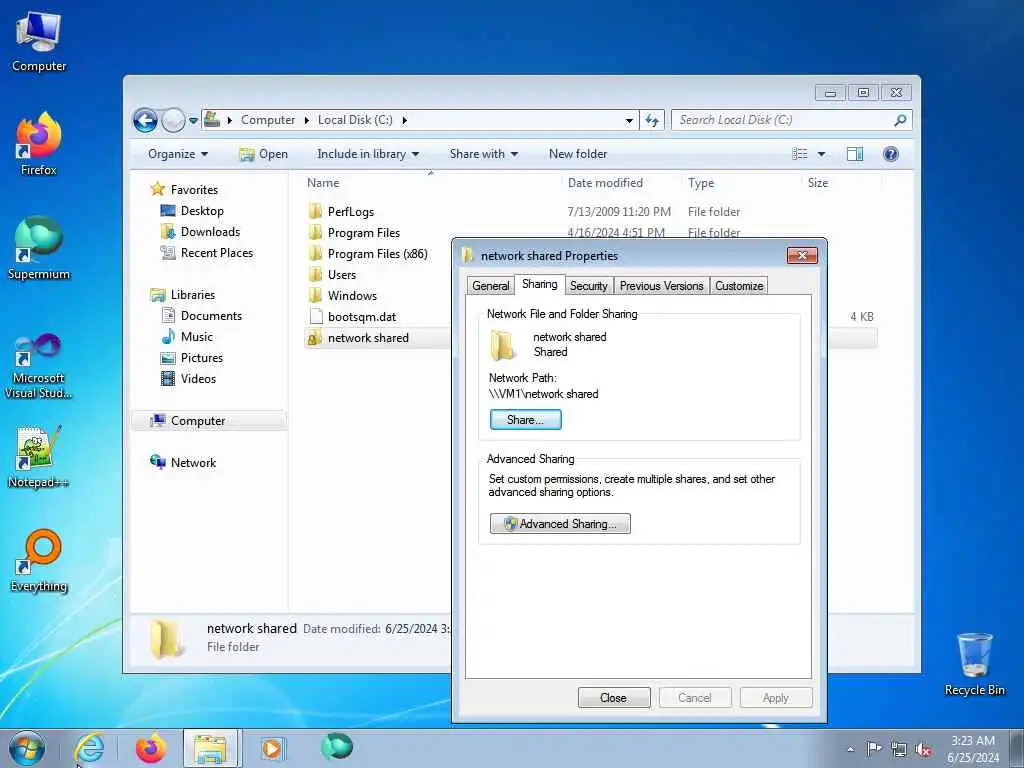
Task: Open Supermium from the taskbar
Action: (337, 747)
